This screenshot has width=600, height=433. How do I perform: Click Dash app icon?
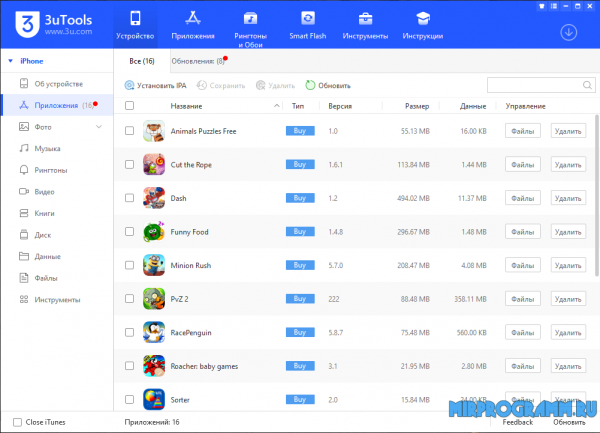(x=154, y=198)
